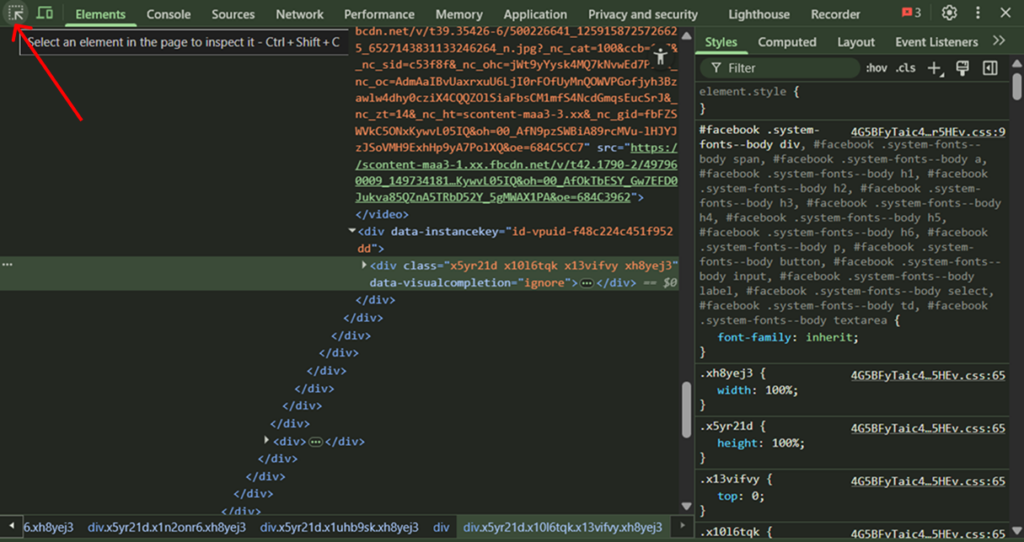Select the Styles pane tab

coord(721,42)
